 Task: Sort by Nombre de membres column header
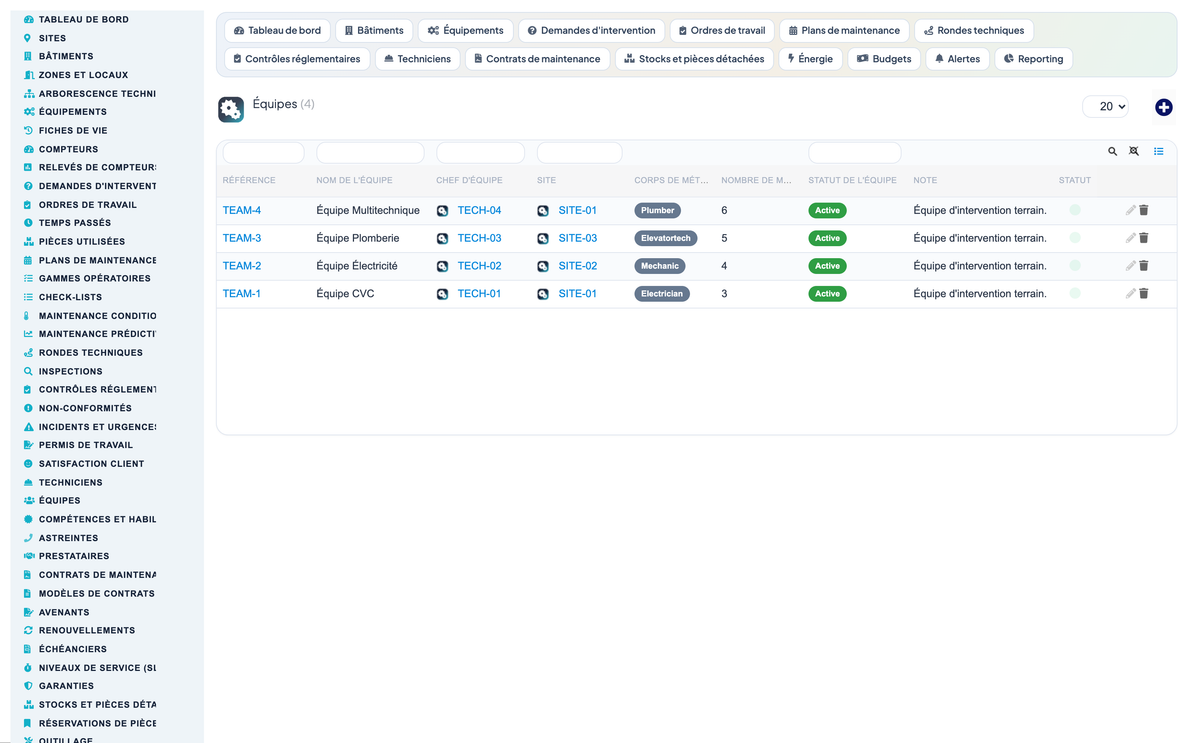coord(756,181)
